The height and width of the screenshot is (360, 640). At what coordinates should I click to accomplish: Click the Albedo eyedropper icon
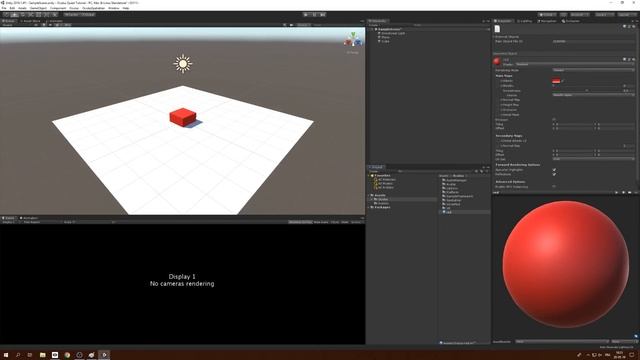coord(562,81)
